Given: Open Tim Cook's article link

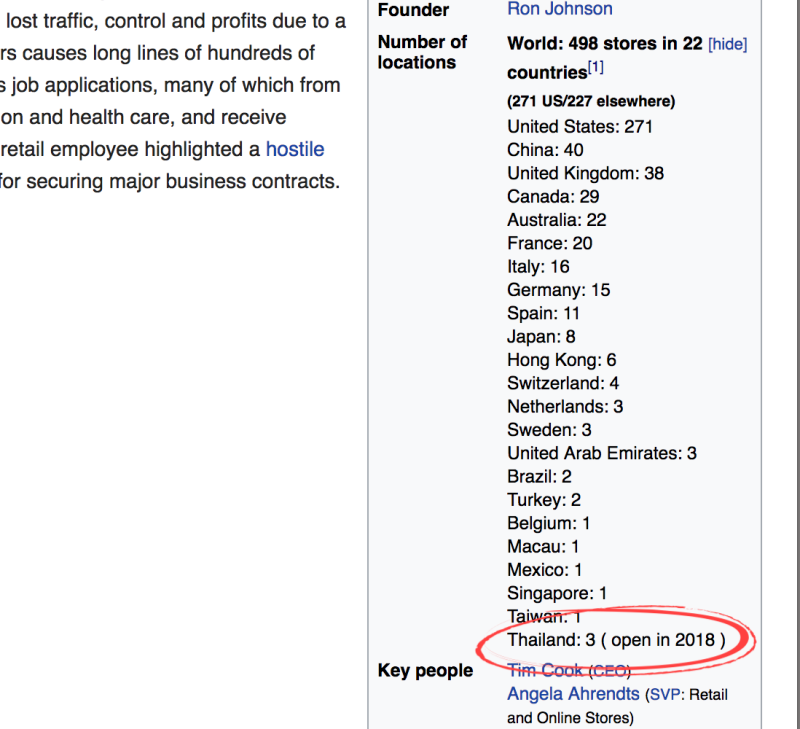Looking at the screenshot, I should (x=545, y=670).
